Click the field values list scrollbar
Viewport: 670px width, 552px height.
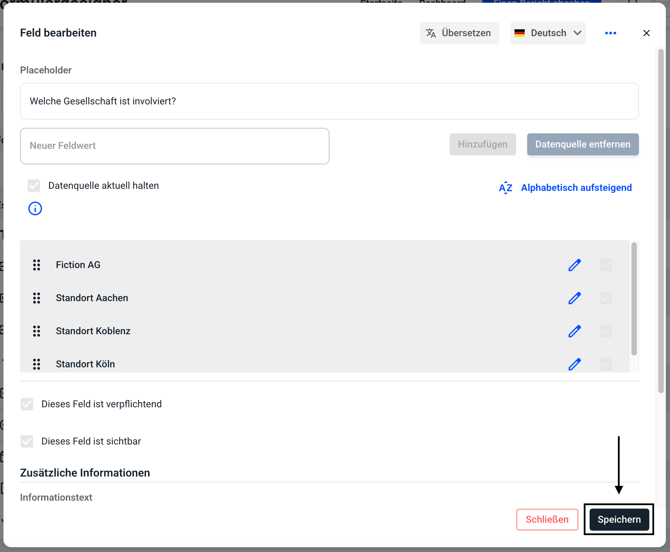[634, 298]
